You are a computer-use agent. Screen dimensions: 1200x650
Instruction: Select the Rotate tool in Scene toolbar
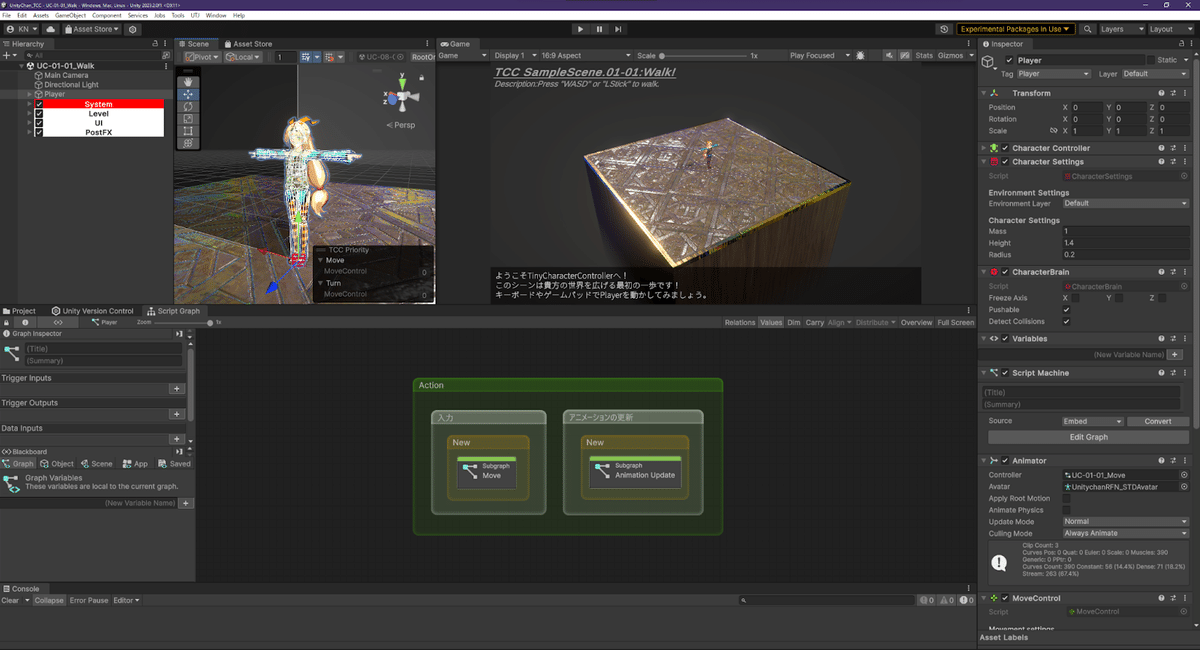186,106
